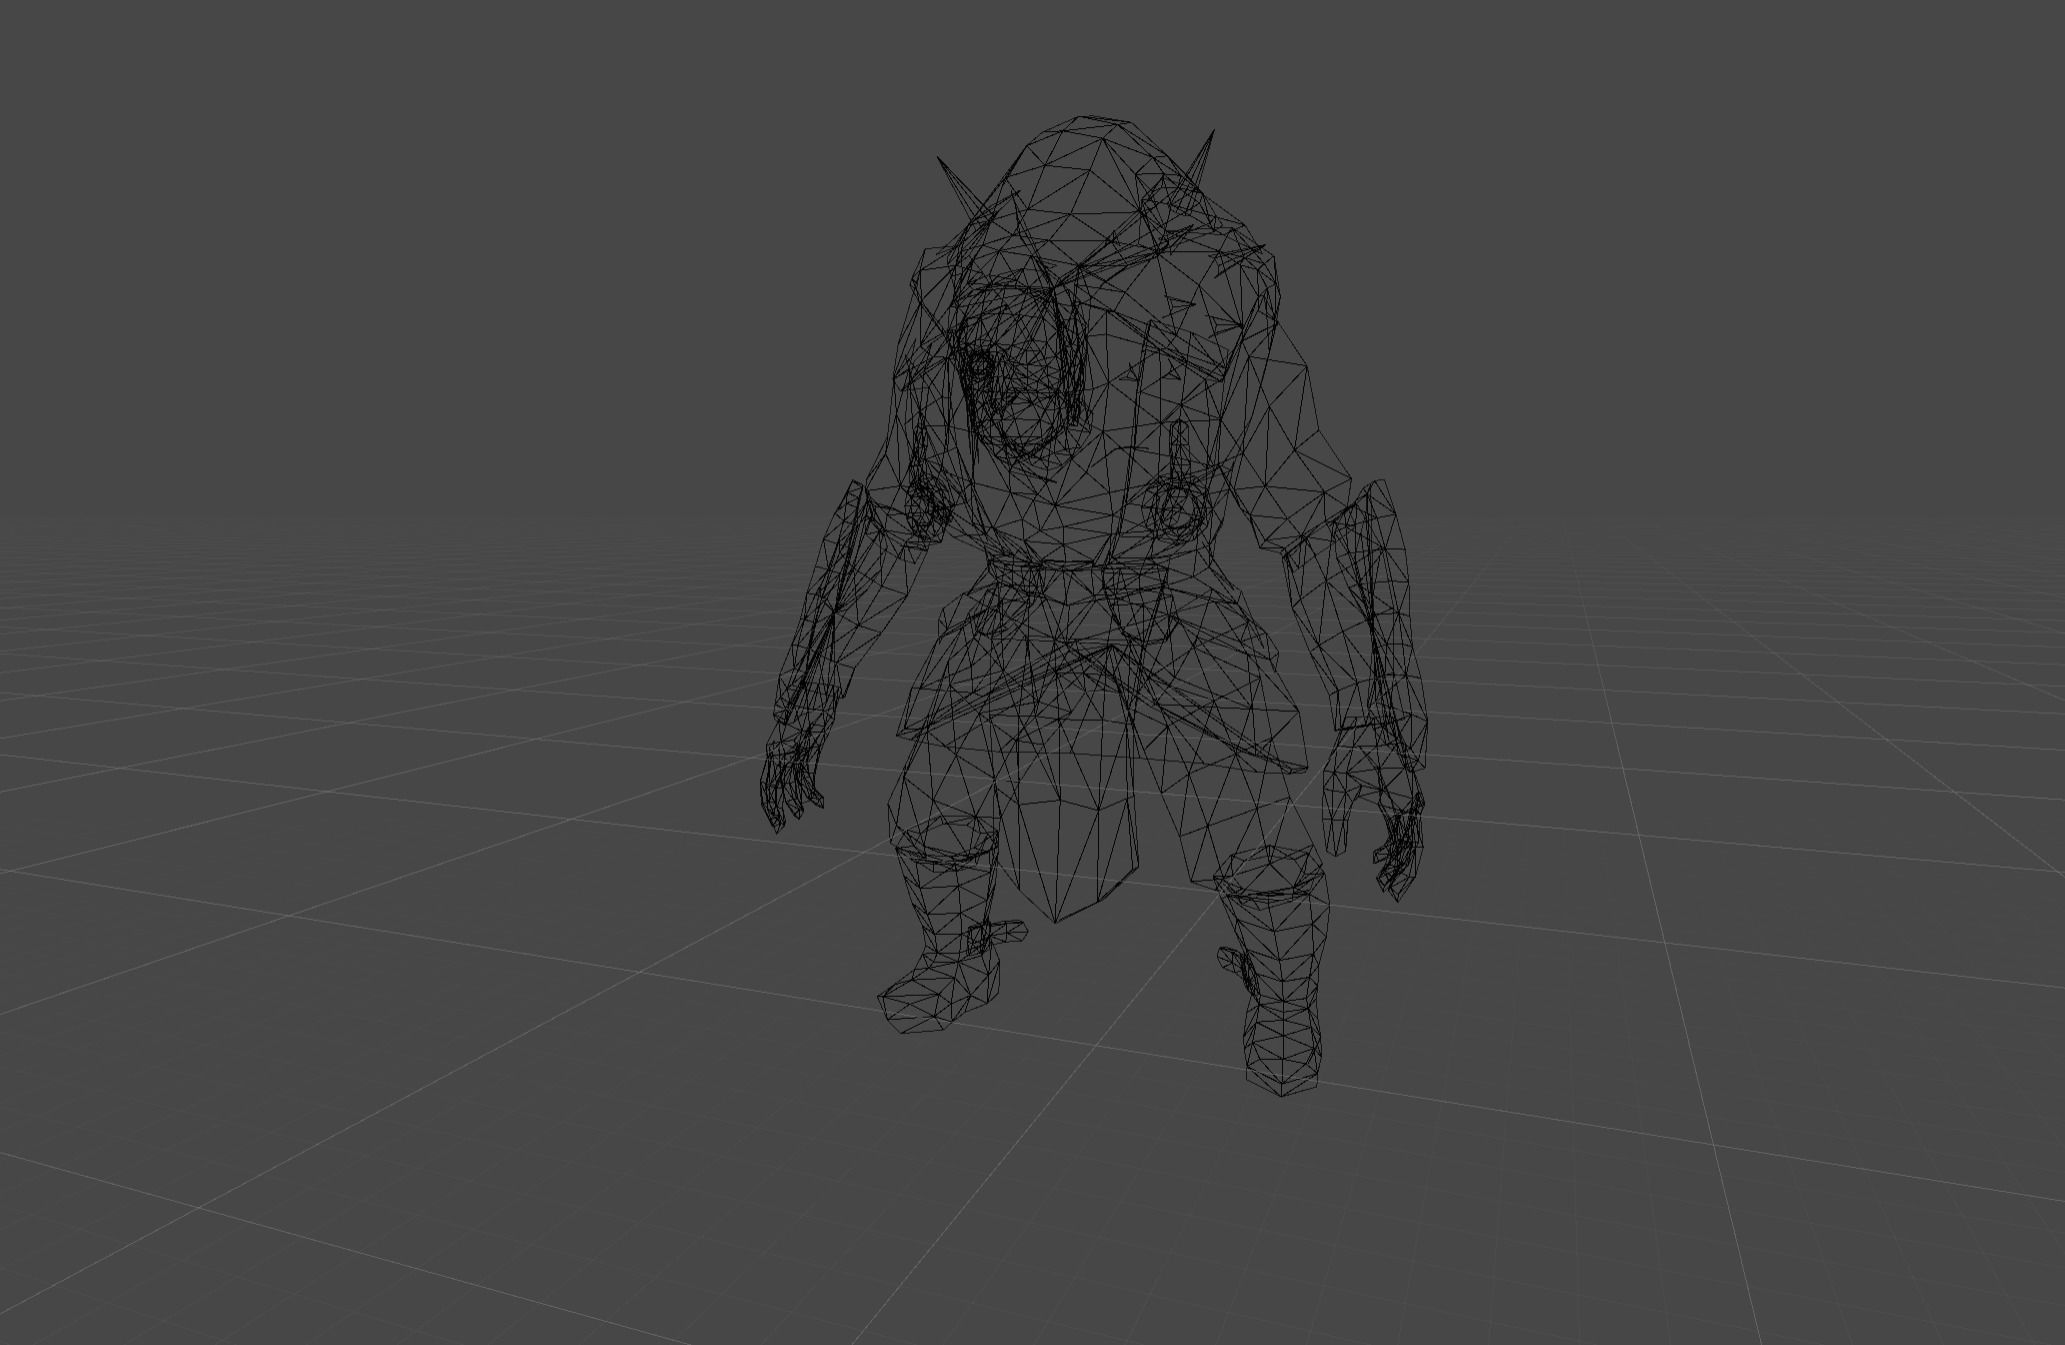Image resolution: width=2065 pixels, height=1345 pixels.
Task: Click the left horn spike on the head
Action: click(x=955, y=175)
